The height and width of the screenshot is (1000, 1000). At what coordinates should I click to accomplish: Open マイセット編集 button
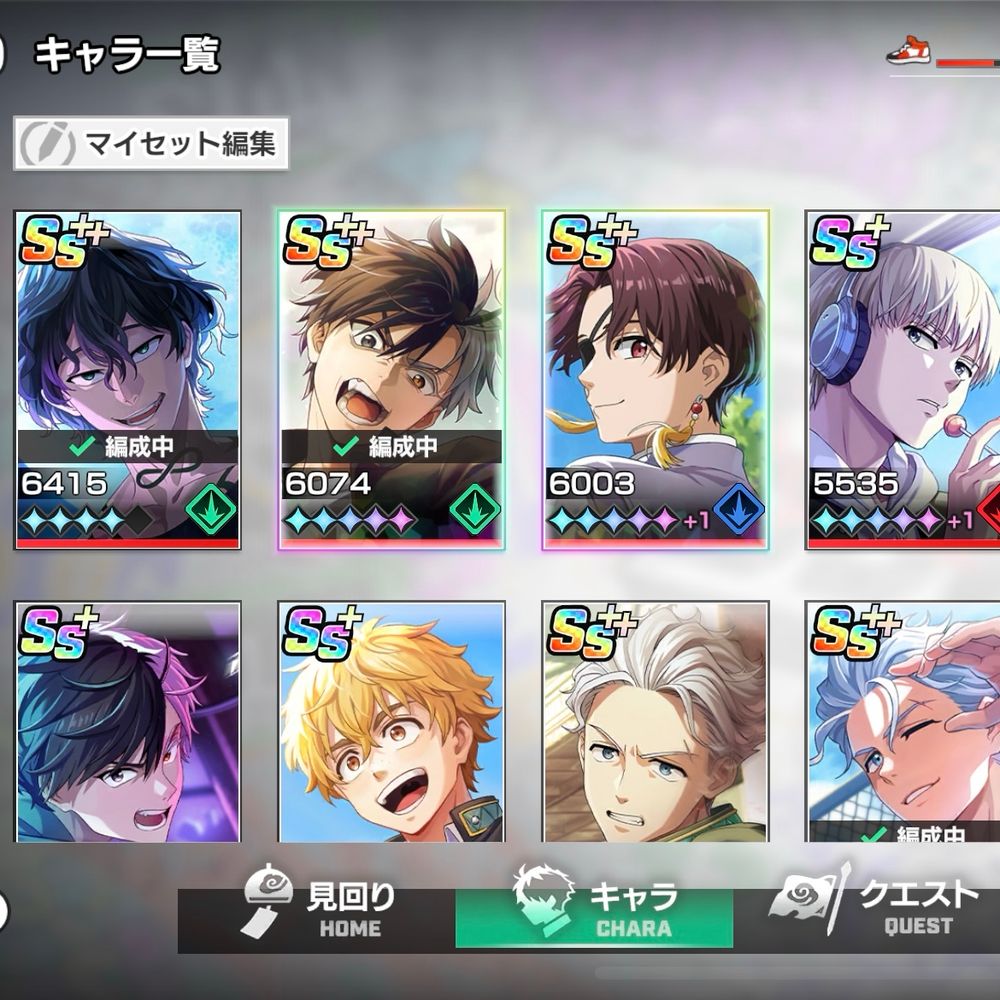pyautogui.click(x=151, y=143)
